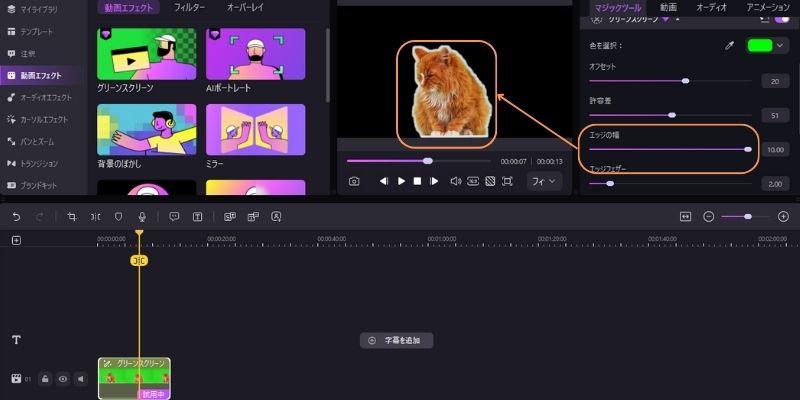Select the 動画エフェクト tab above thumbnails
Viewport: 800px width, 400px height.
(x=128, y=8)
